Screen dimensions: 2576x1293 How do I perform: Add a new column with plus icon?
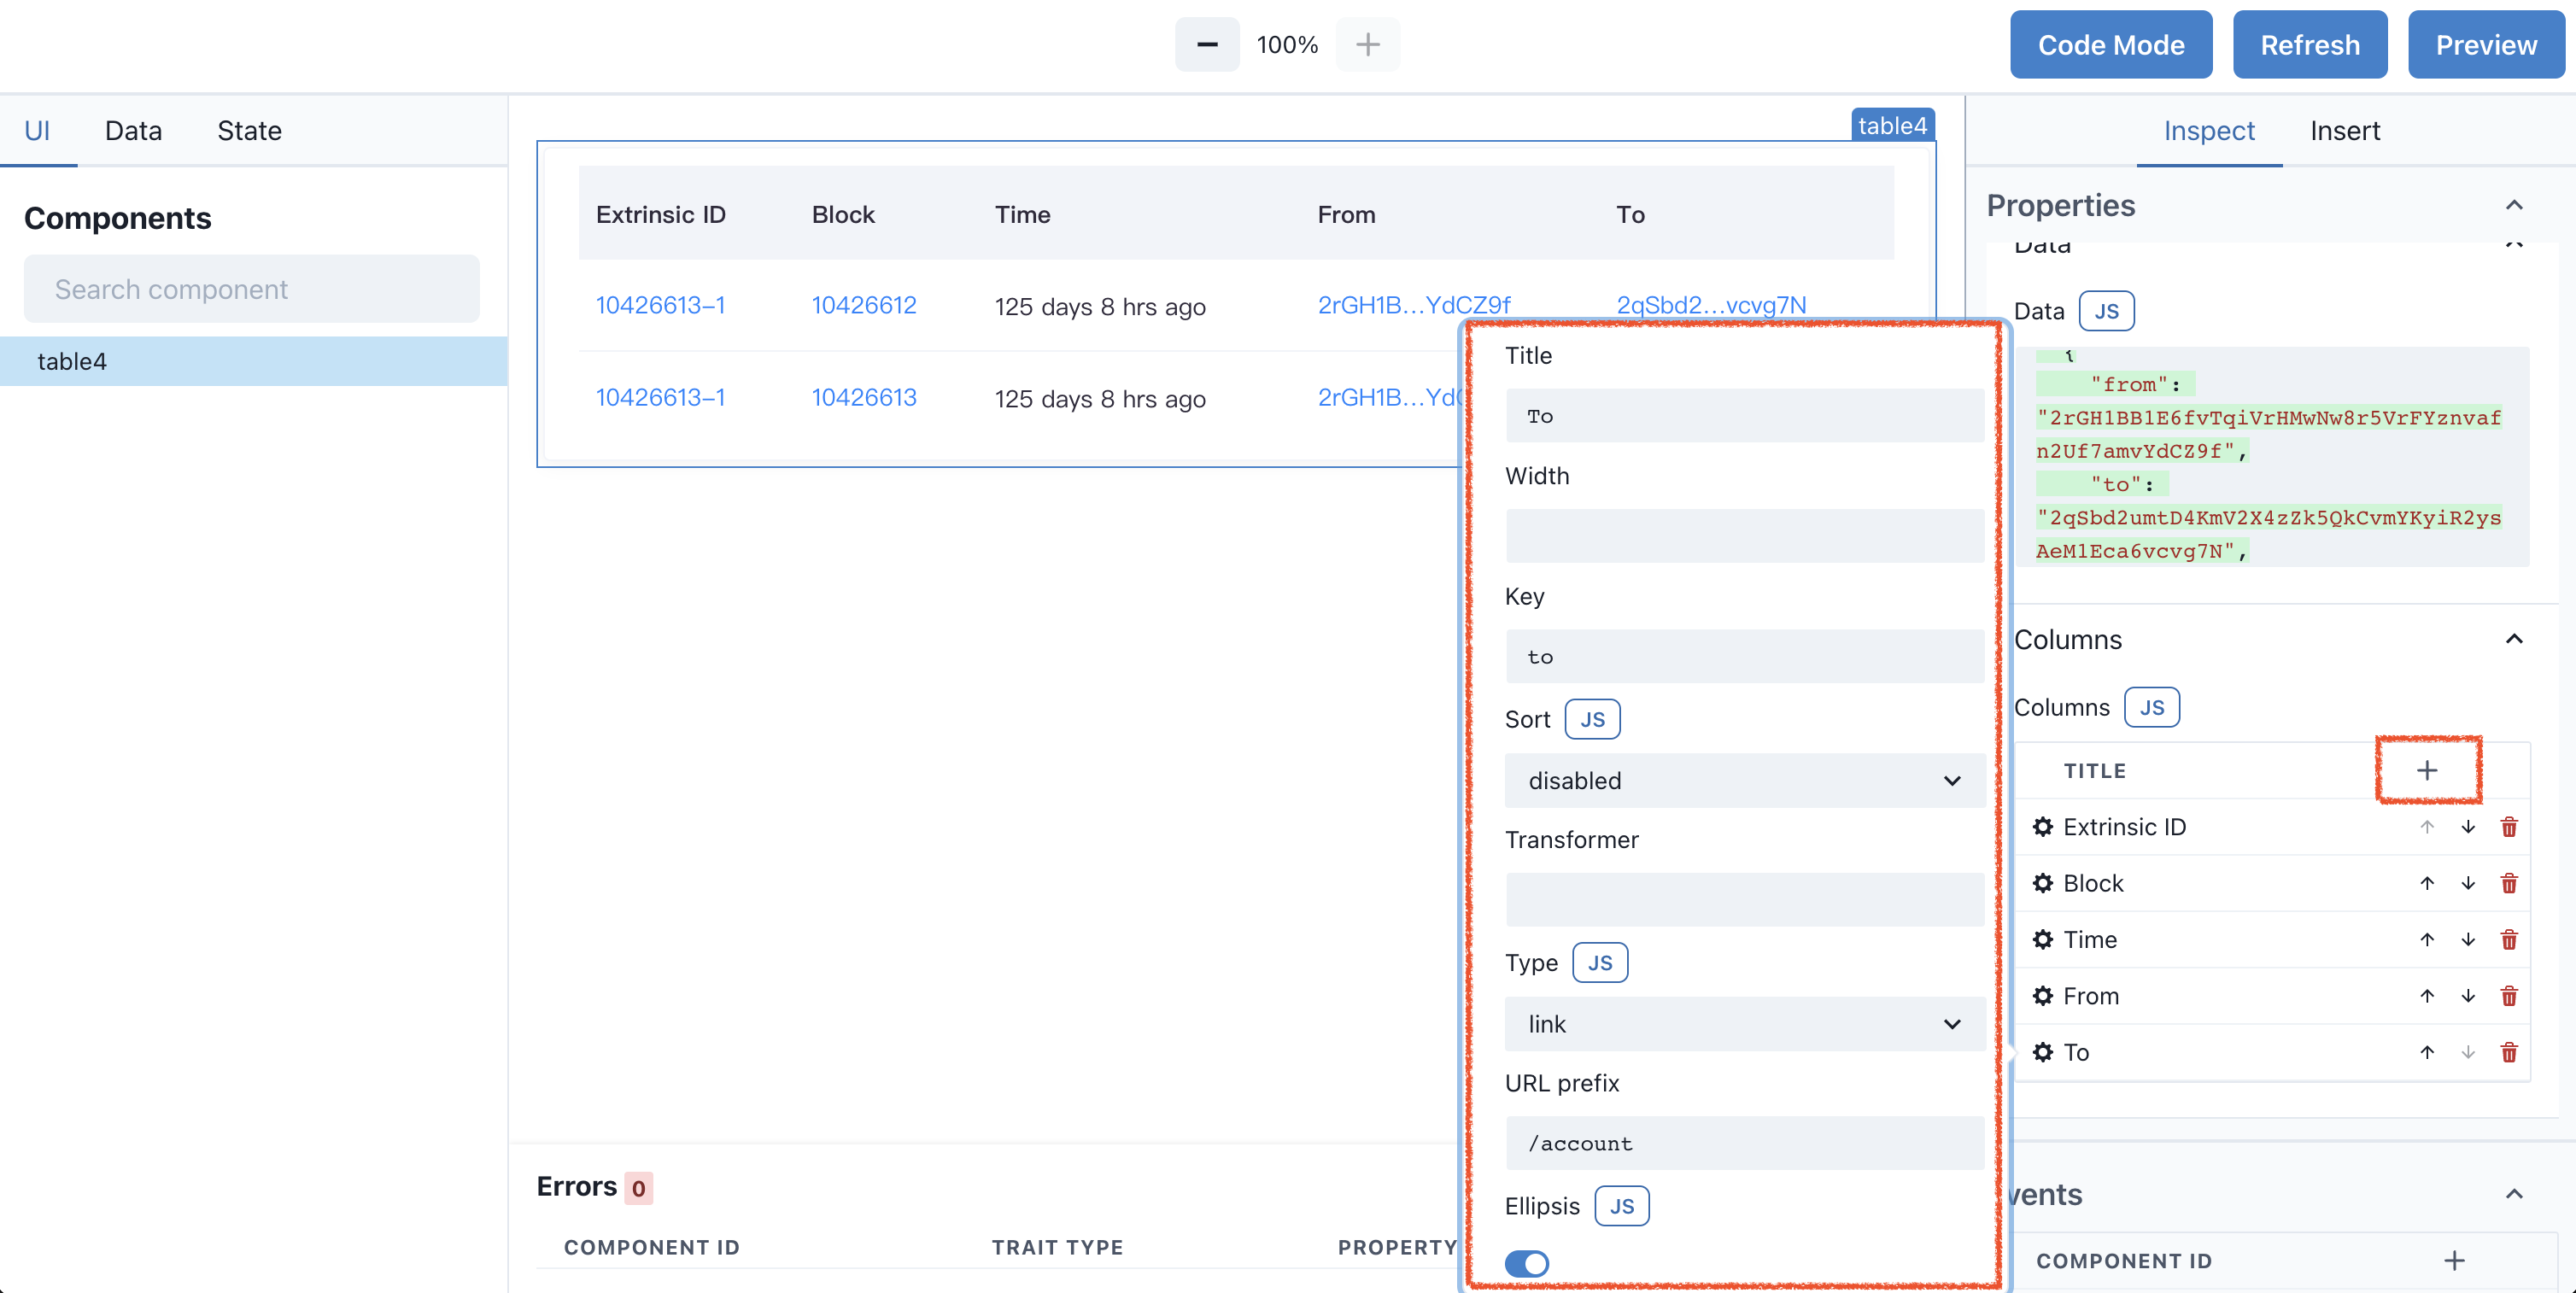(2427, 770)
